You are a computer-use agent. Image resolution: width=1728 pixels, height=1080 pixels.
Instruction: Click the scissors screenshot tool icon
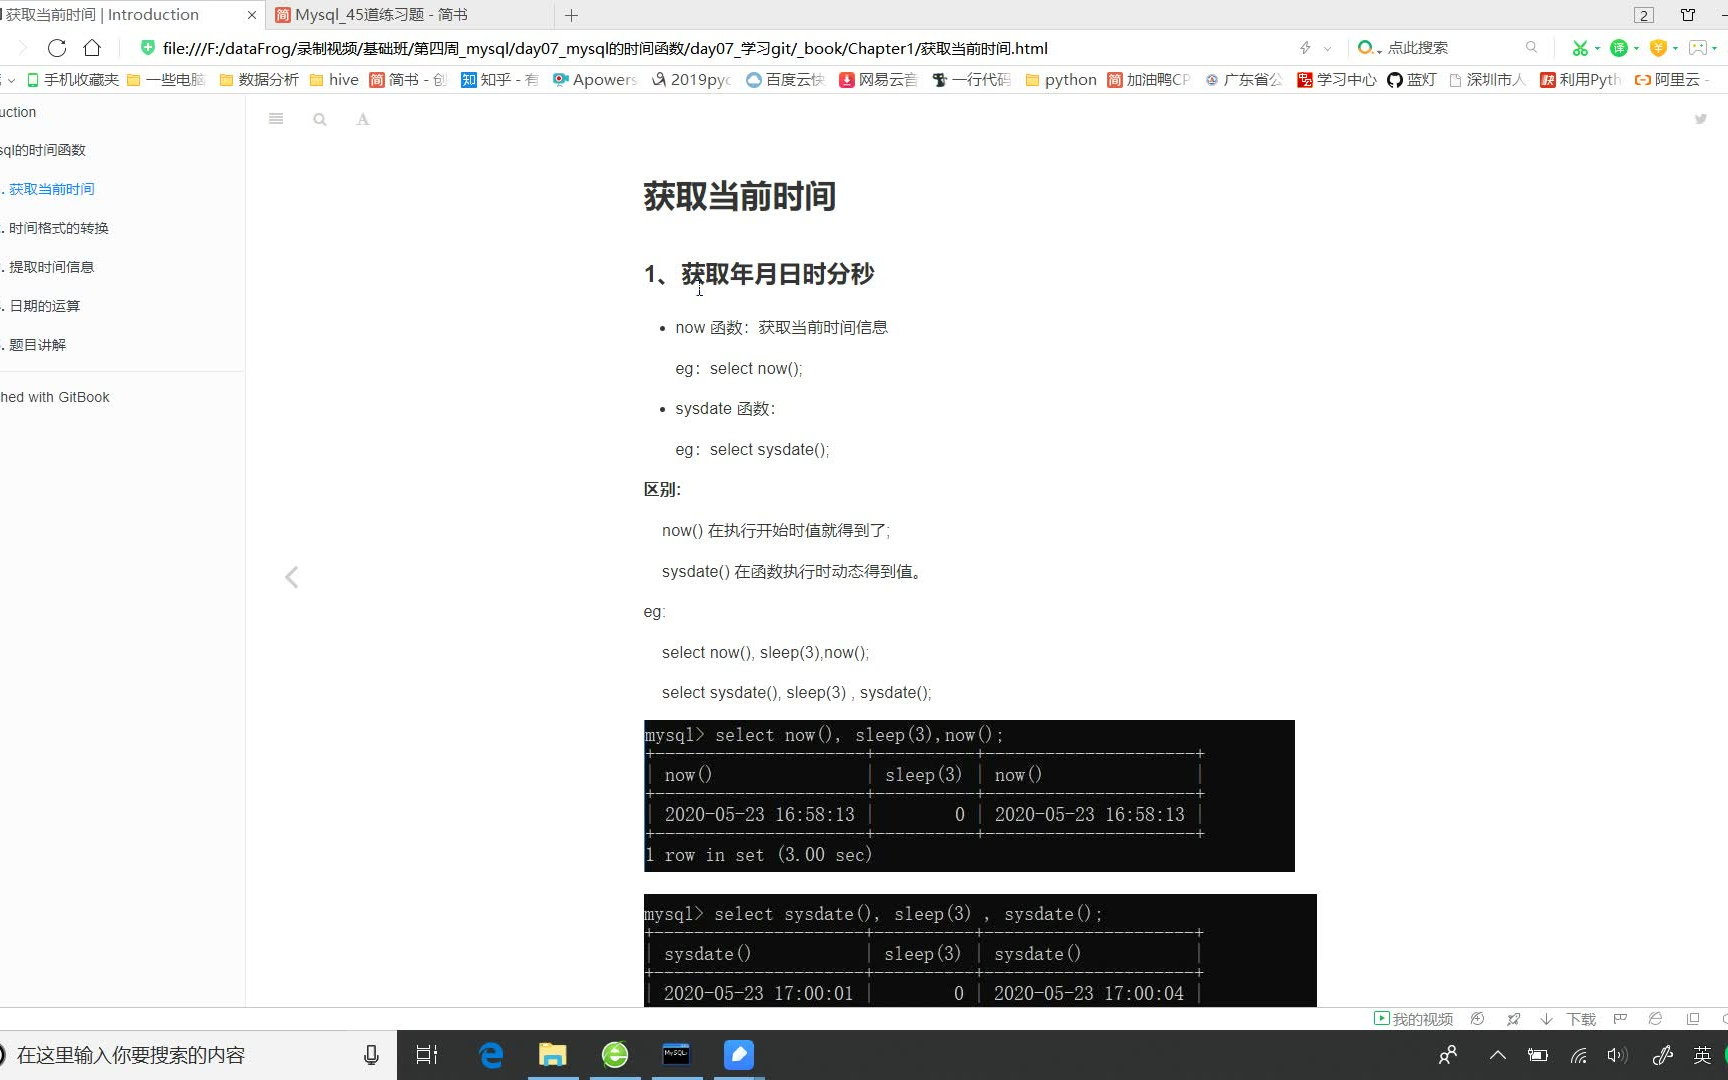click(1580, 48)
